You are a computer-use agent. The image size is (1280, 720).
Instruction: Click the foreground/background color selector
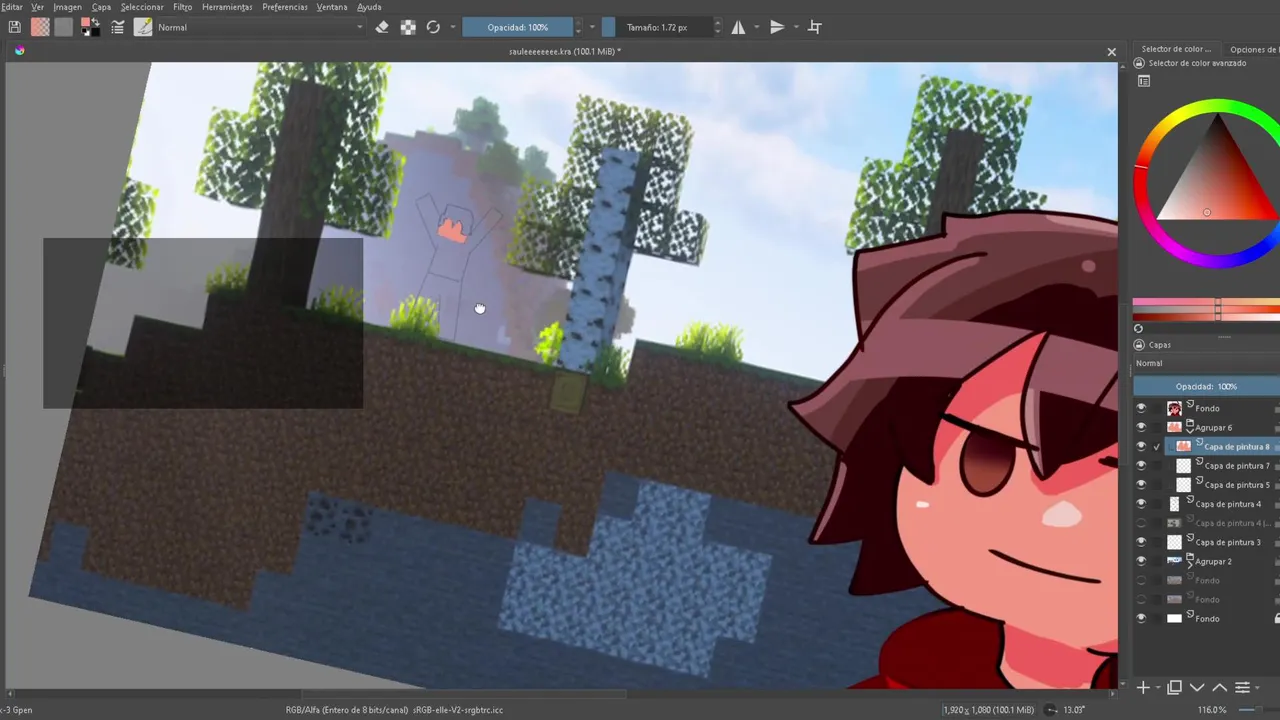[90, 28]
